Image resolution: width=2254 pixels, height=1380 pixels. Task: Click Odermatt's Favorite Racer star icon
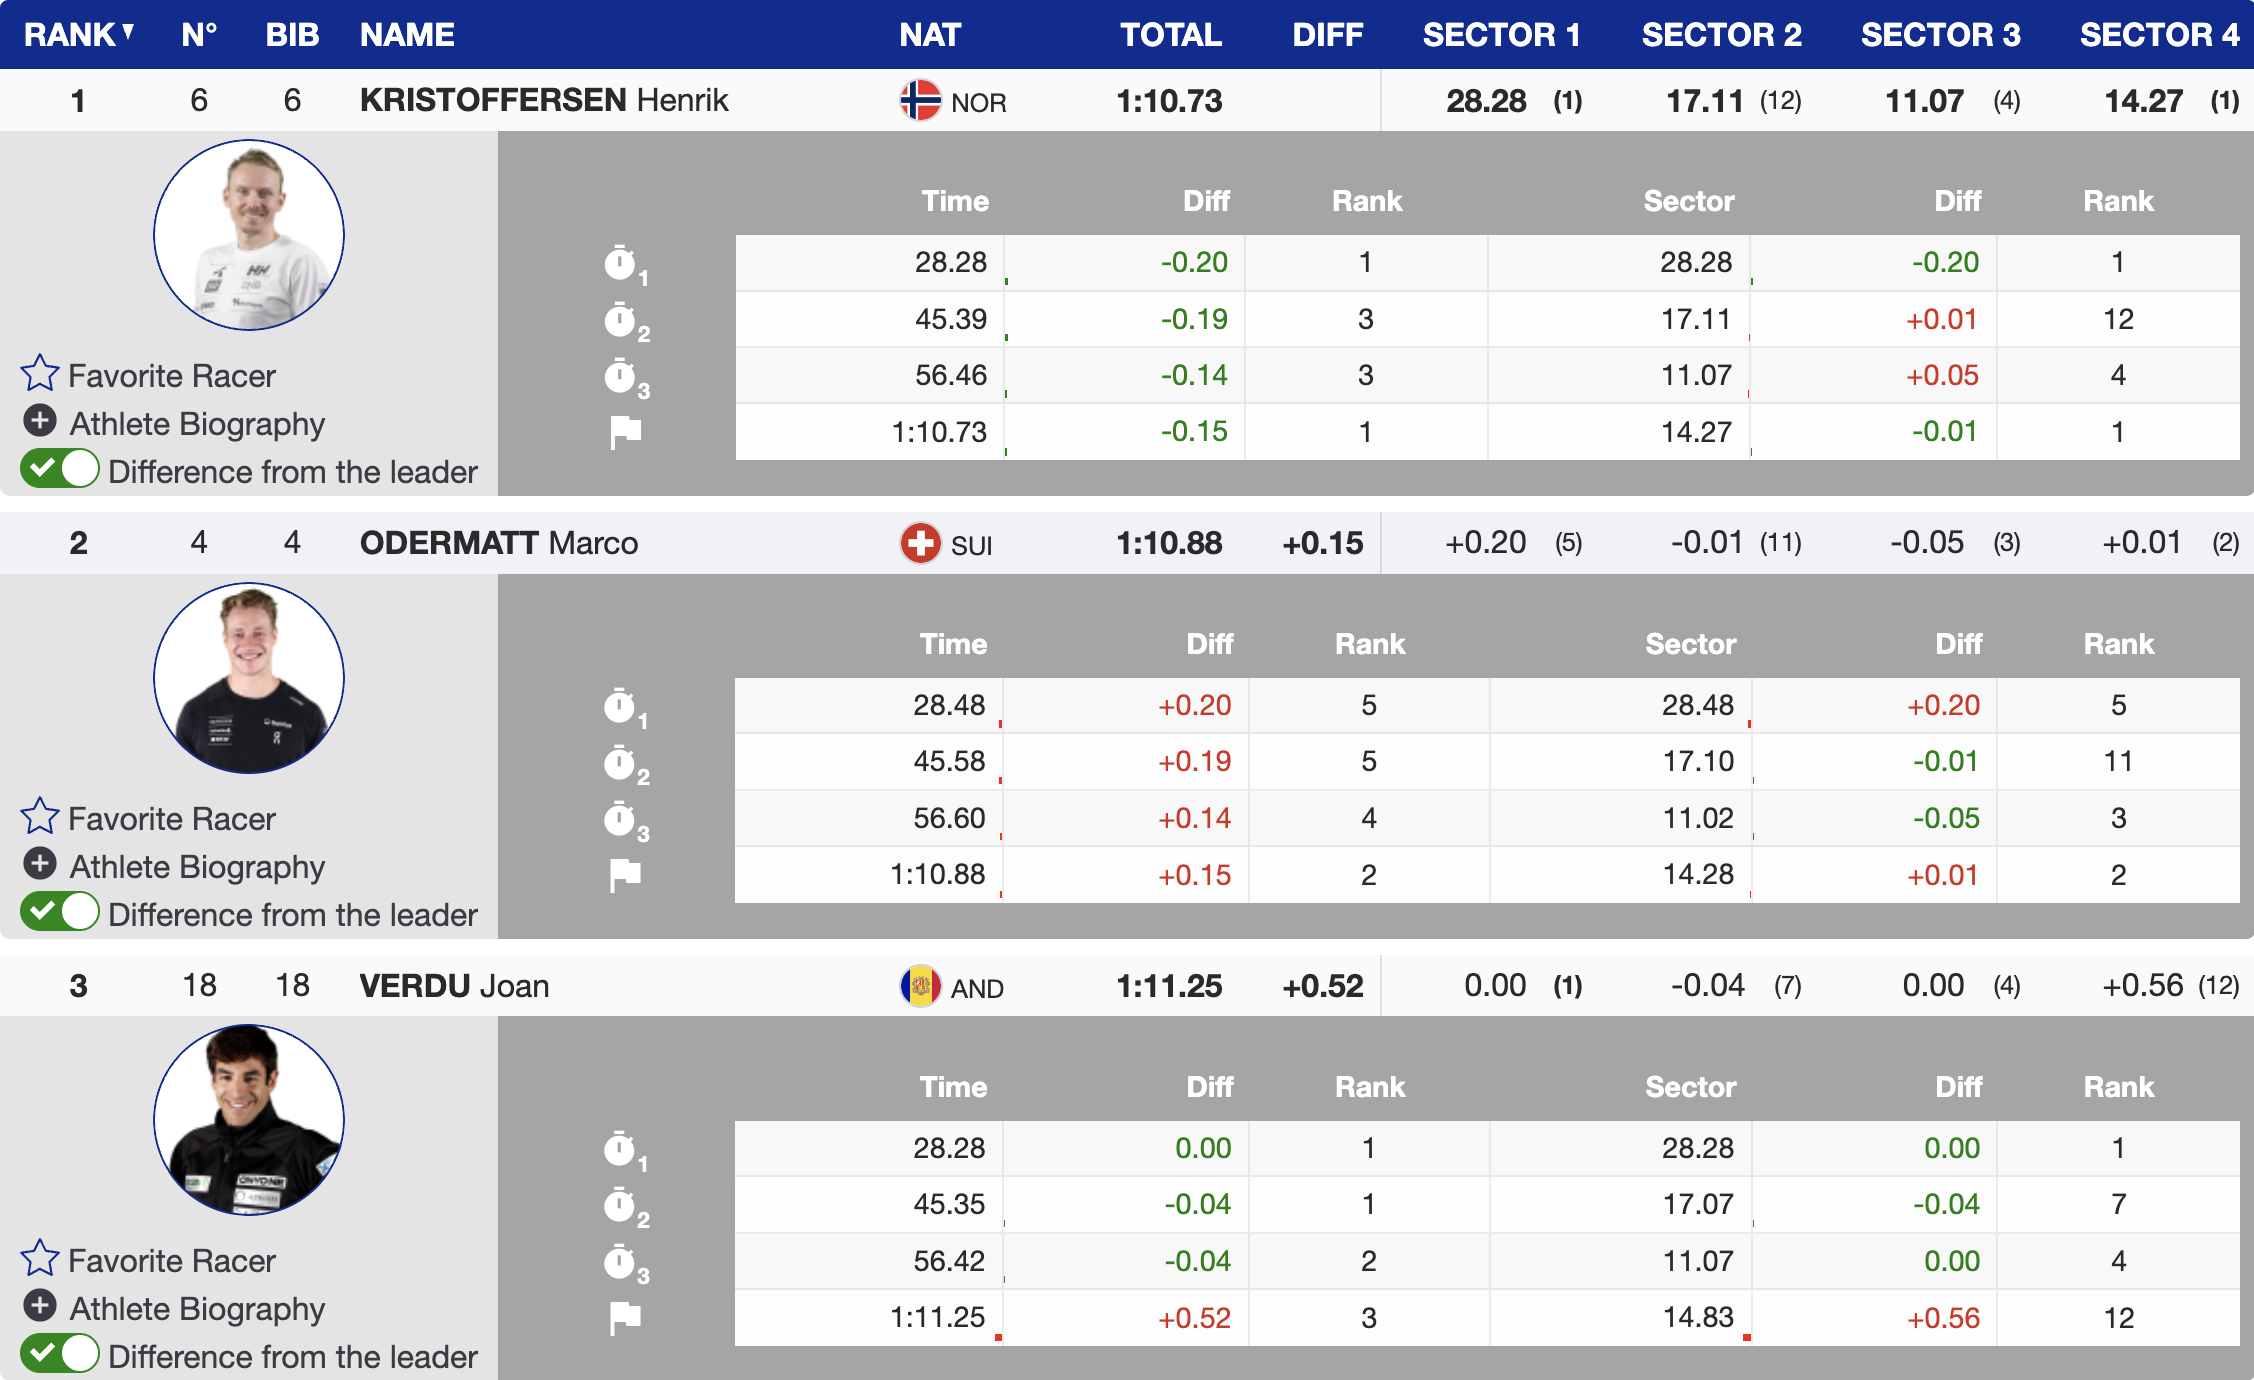(40, 817)
